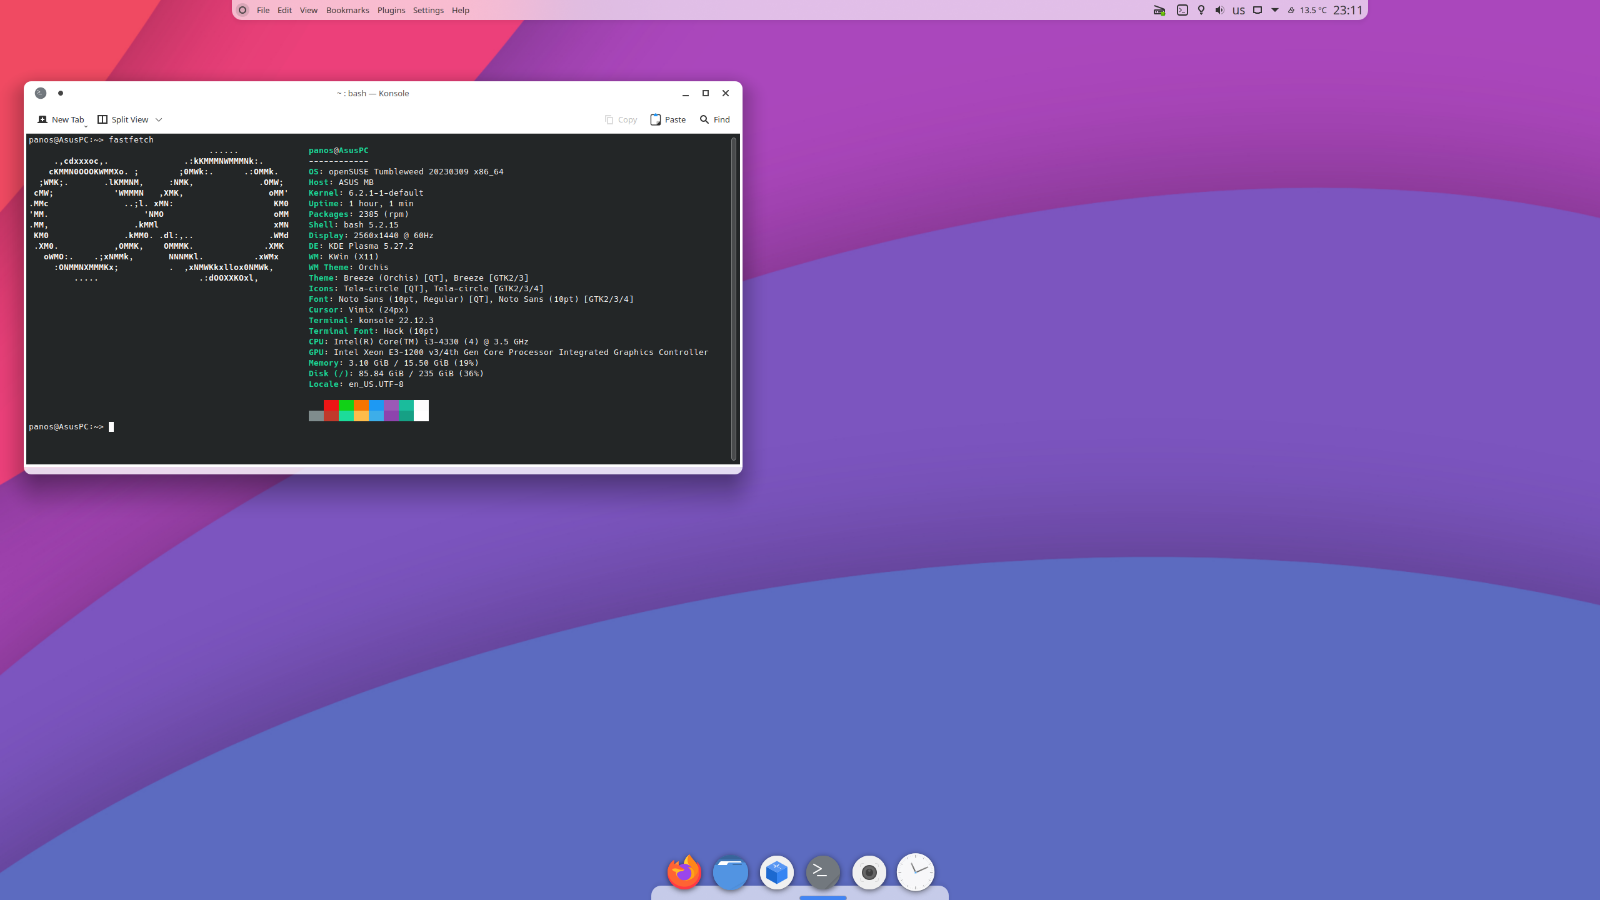Click the lightbulb tray icon

pos(1201,10)
